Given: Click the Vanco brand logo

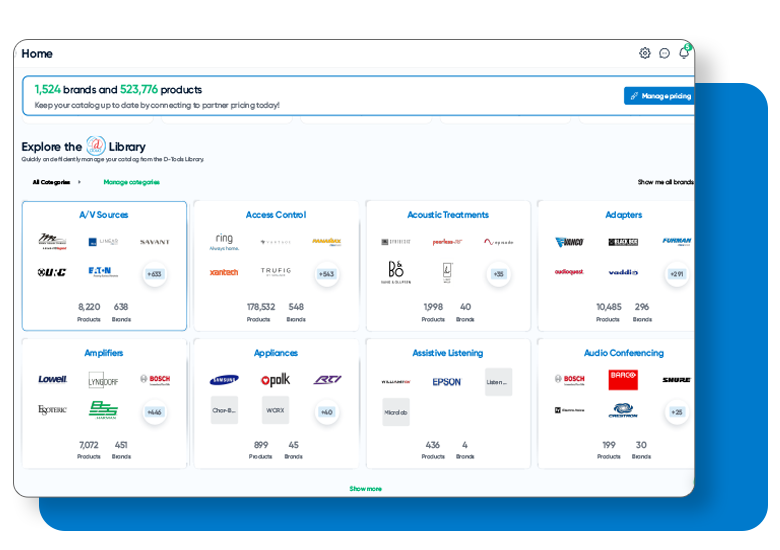Looking at the screenshot, I should [569, 242].
